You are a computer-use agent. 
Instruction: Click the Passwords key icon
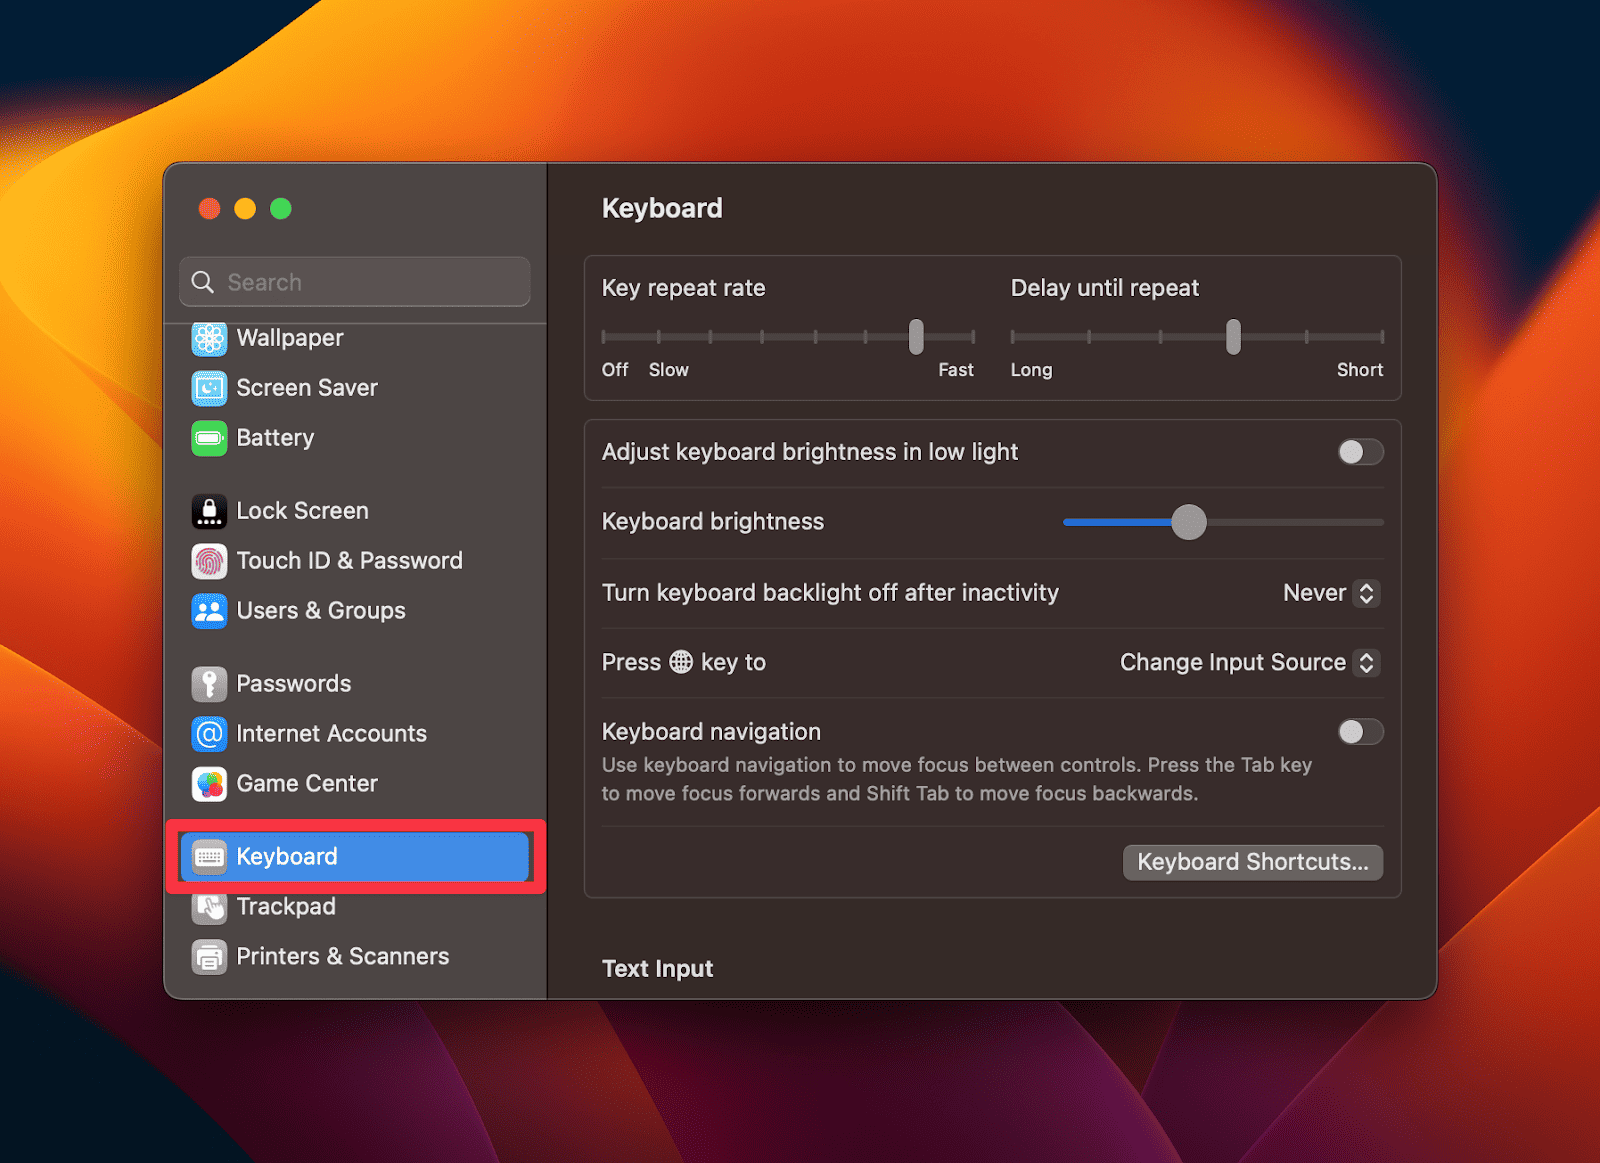click(209, 684)
